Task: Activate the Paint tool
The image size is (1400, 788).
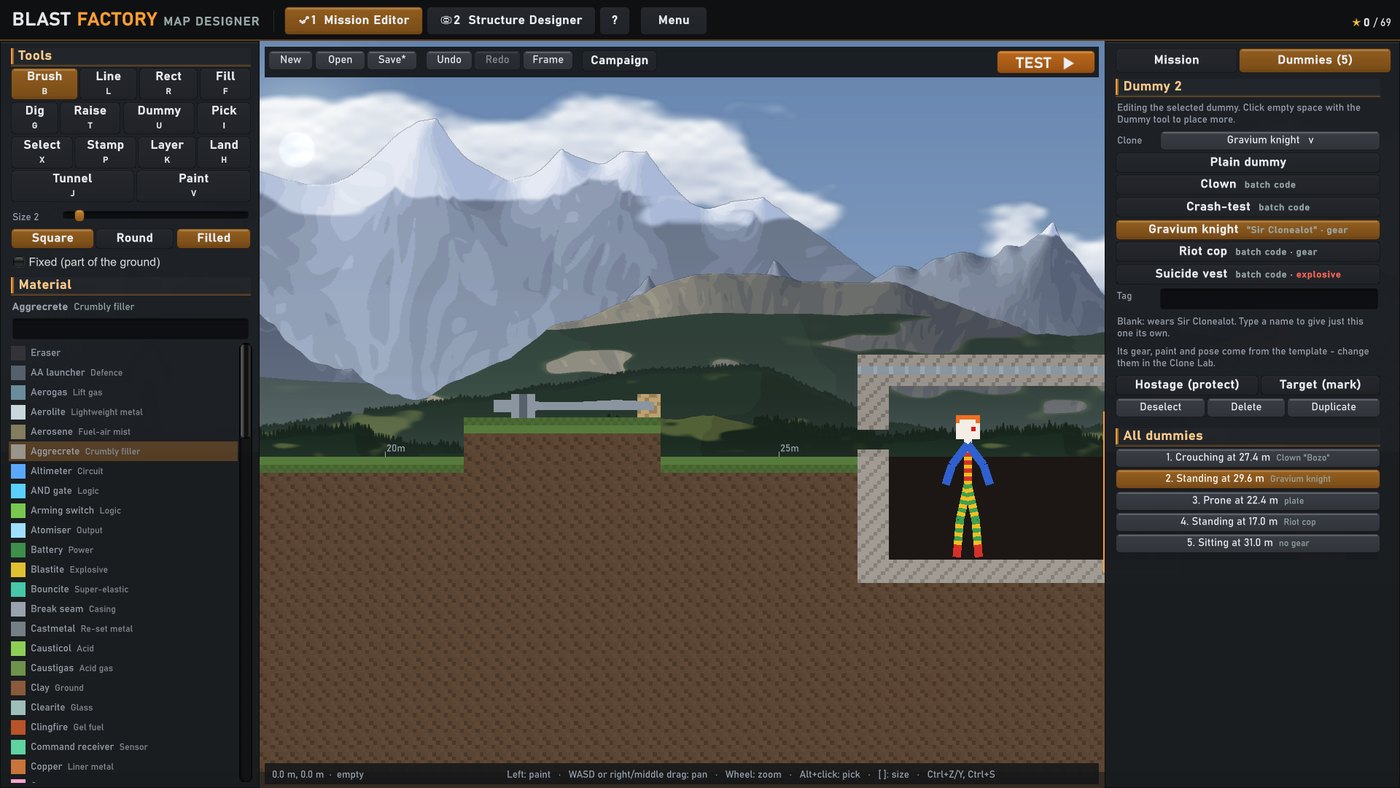Action: (194, 185)
